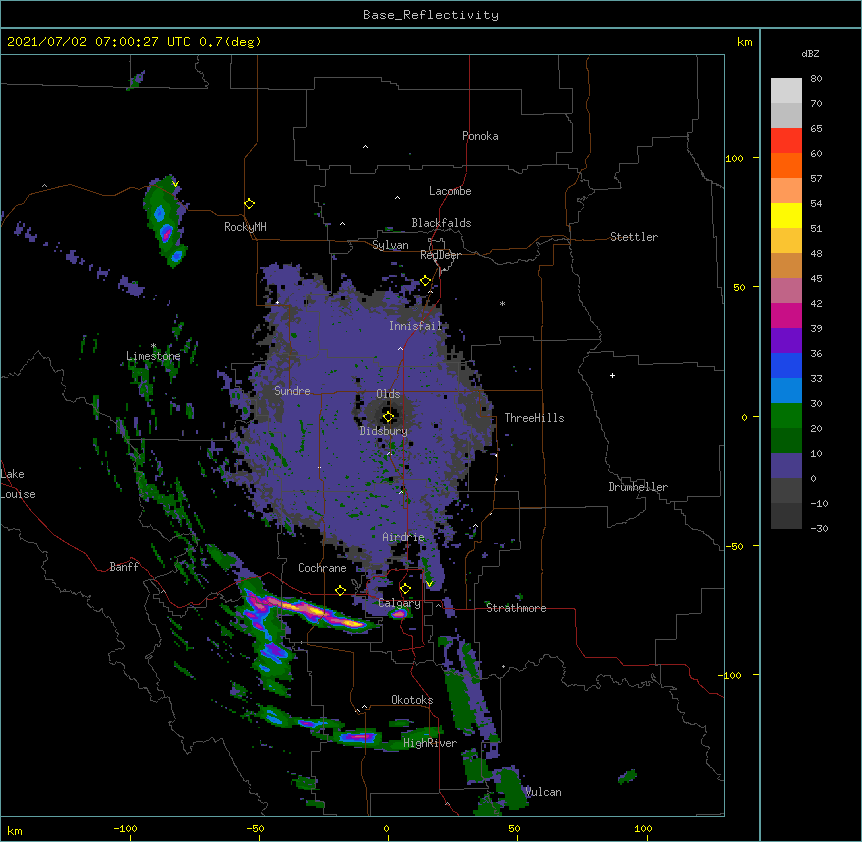The image size is (862, 842).
Task: Select the Didsbury label
Action: (x=384, y=431)
